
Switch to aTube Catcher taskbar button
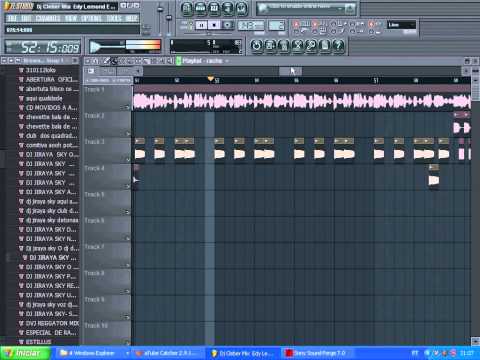click(169, 353)
